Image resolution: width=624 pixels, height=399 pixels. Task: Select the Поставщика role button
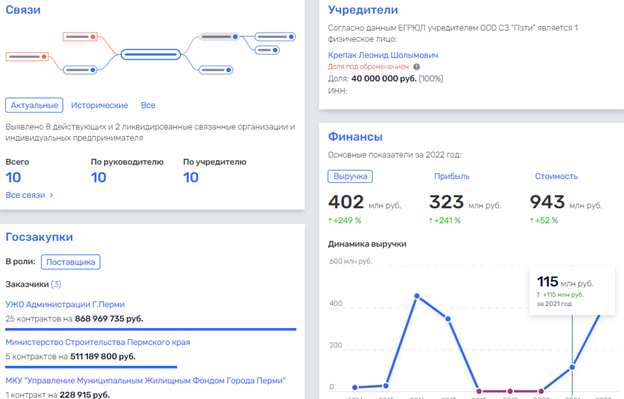tap(70, 262)
